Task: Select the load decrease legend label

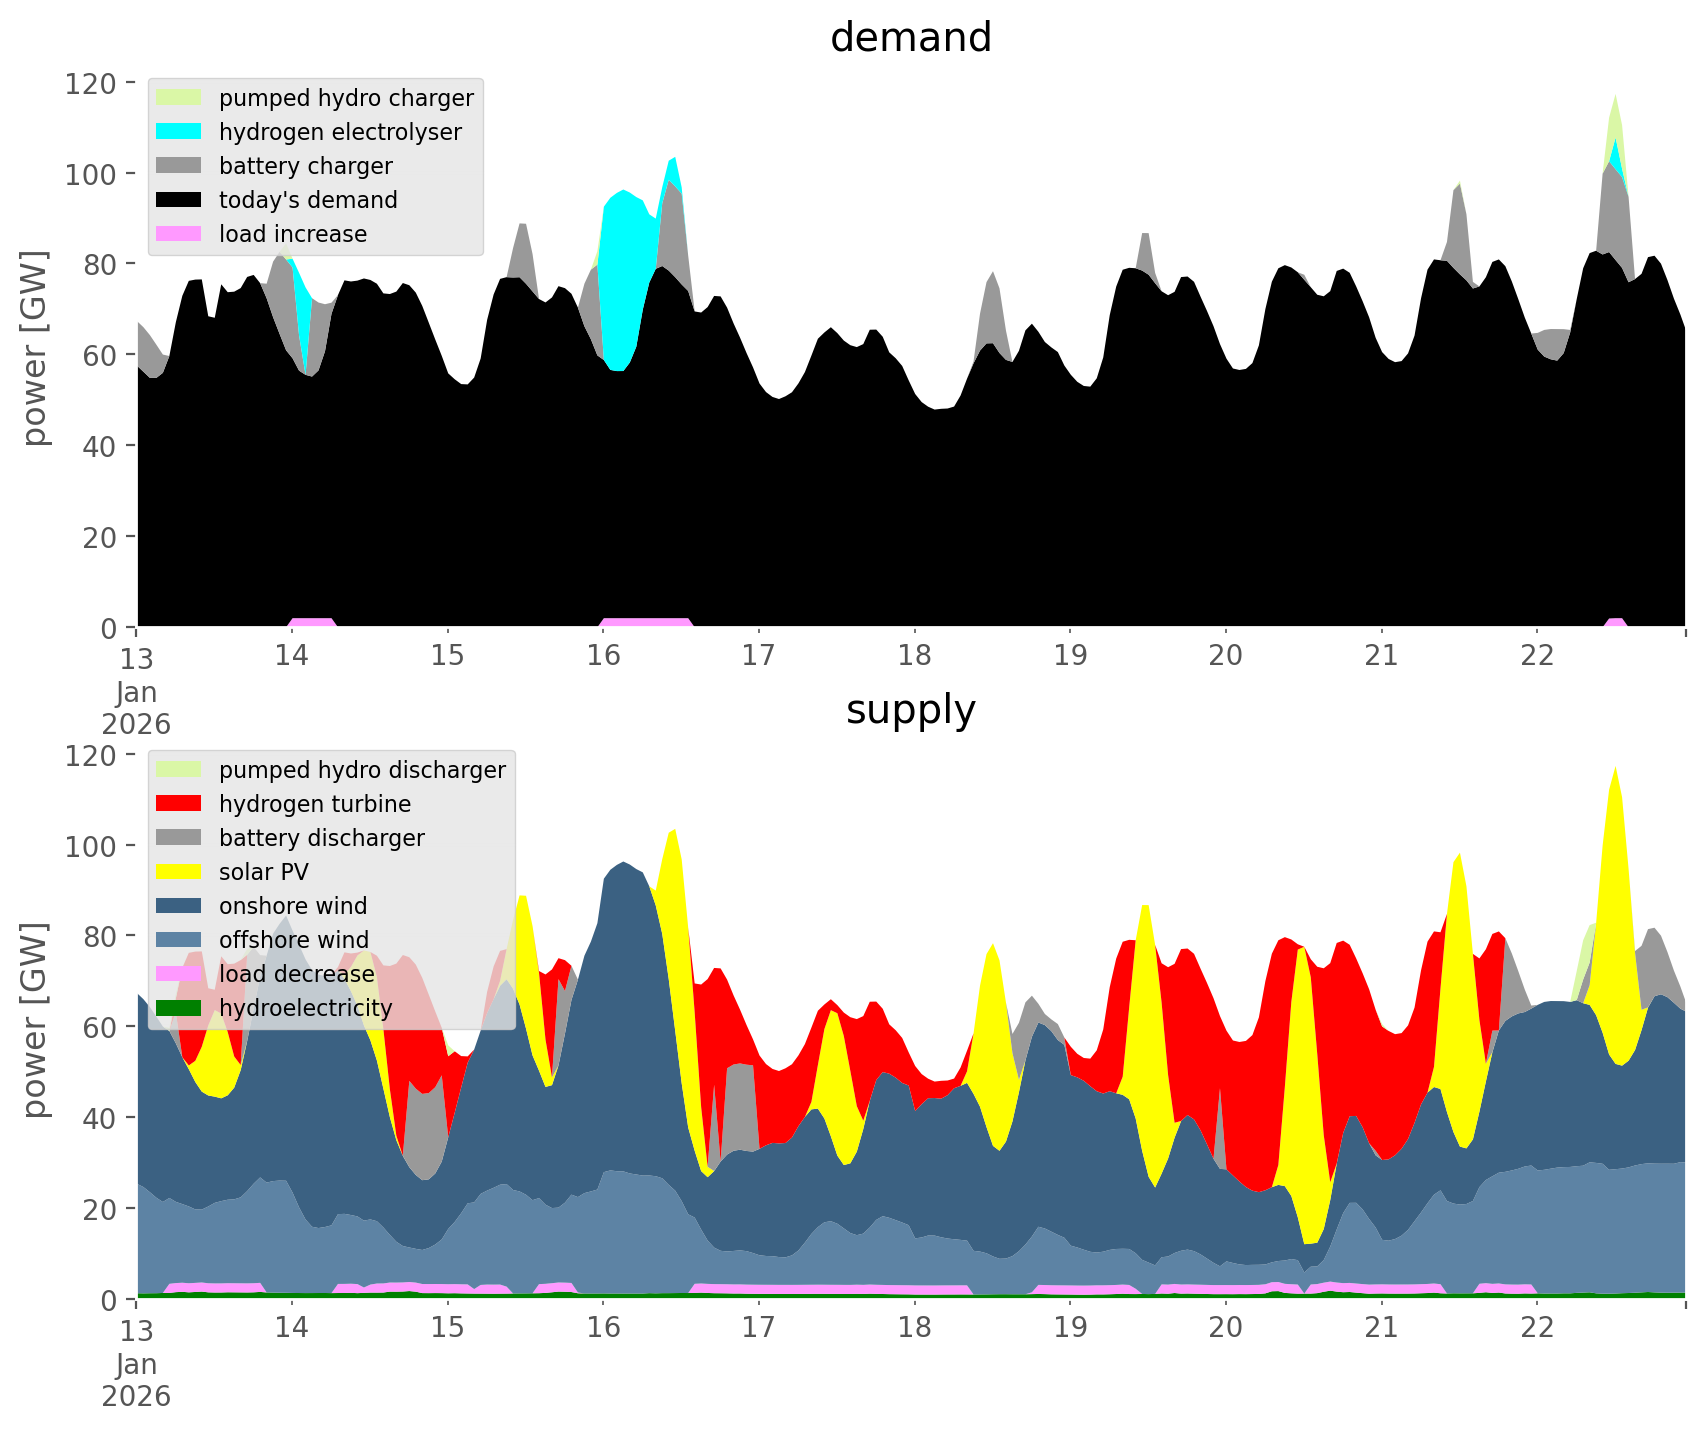Action: pos(296,974)
